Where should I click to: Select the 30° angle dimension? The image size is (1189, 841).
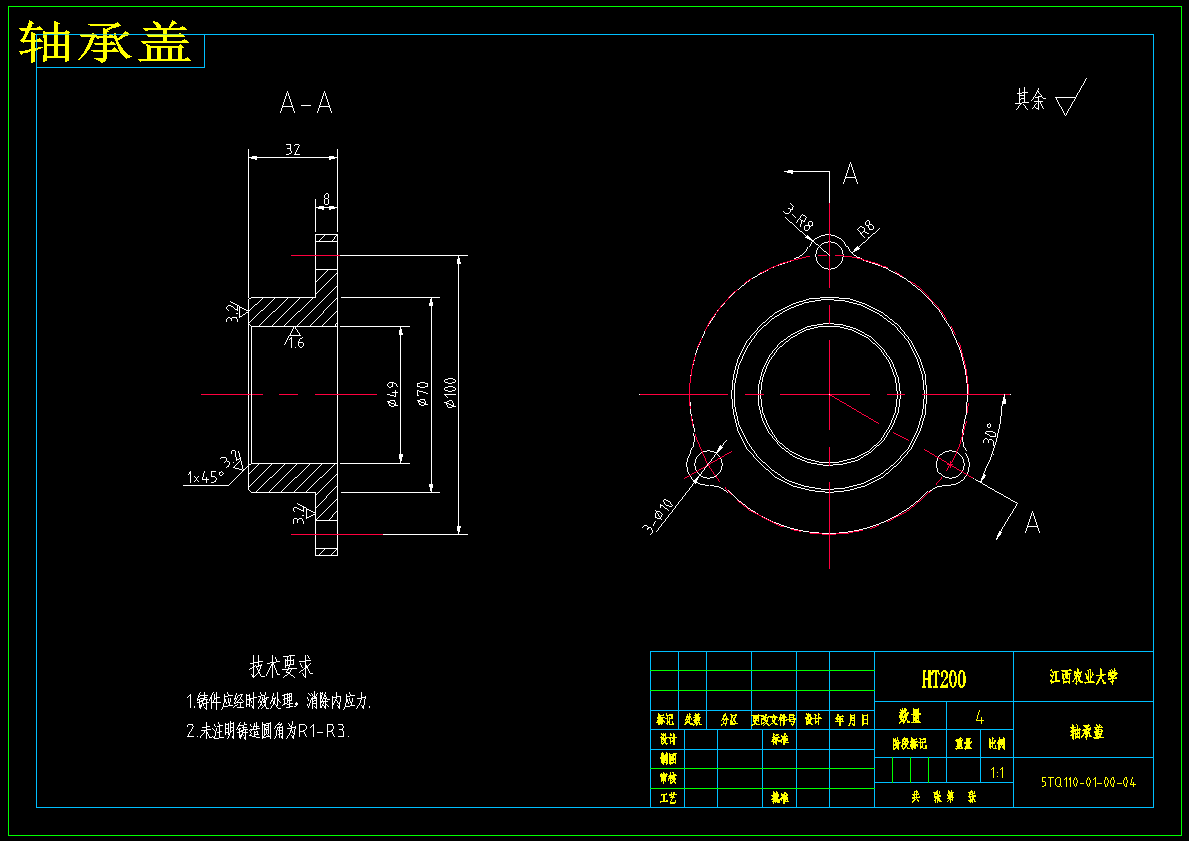pos(992,434)
